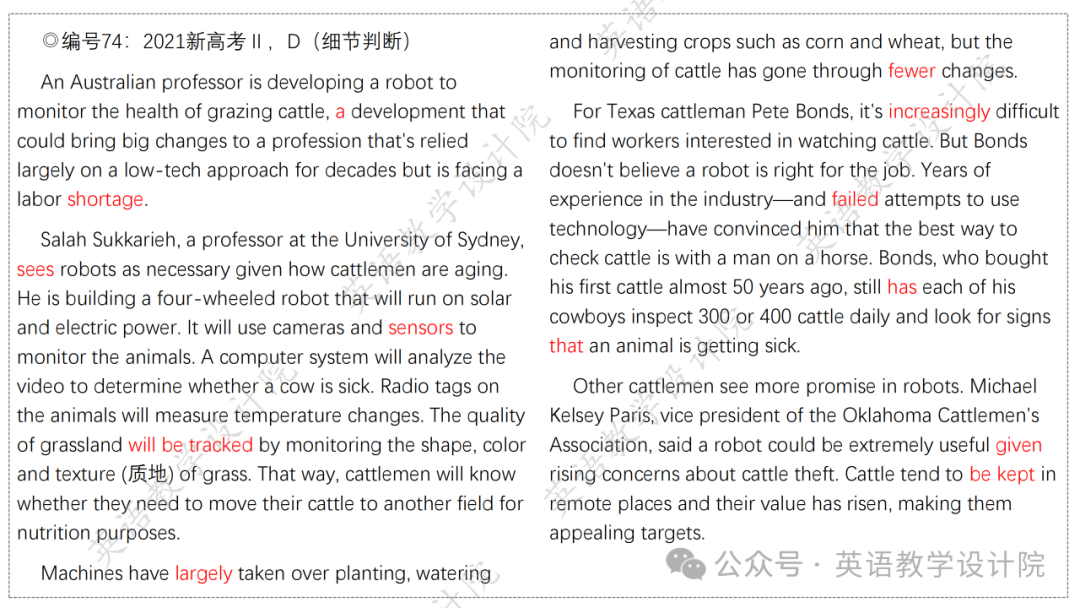The width and height of the screenshot is (1080, 608).
Task: Click the red word "sees"
Action: coord(35,269)
